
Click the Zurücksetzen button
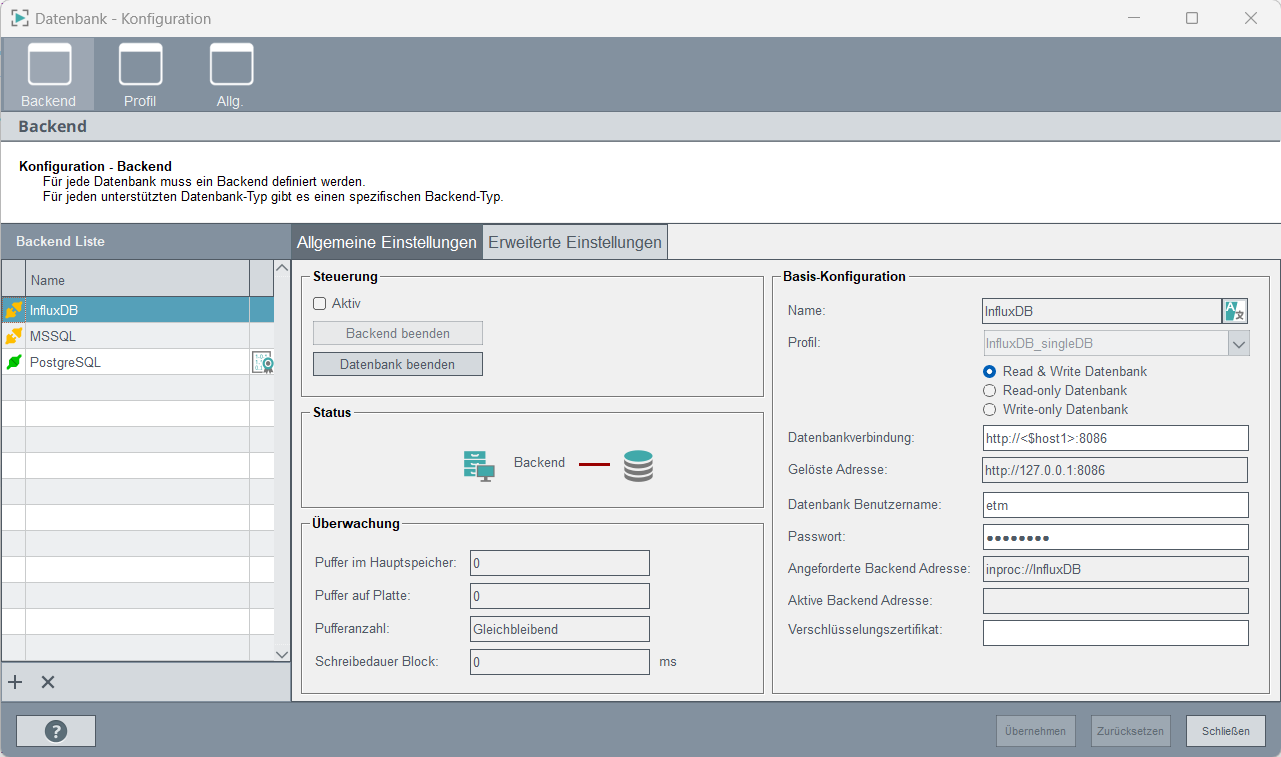(1130, 731)
